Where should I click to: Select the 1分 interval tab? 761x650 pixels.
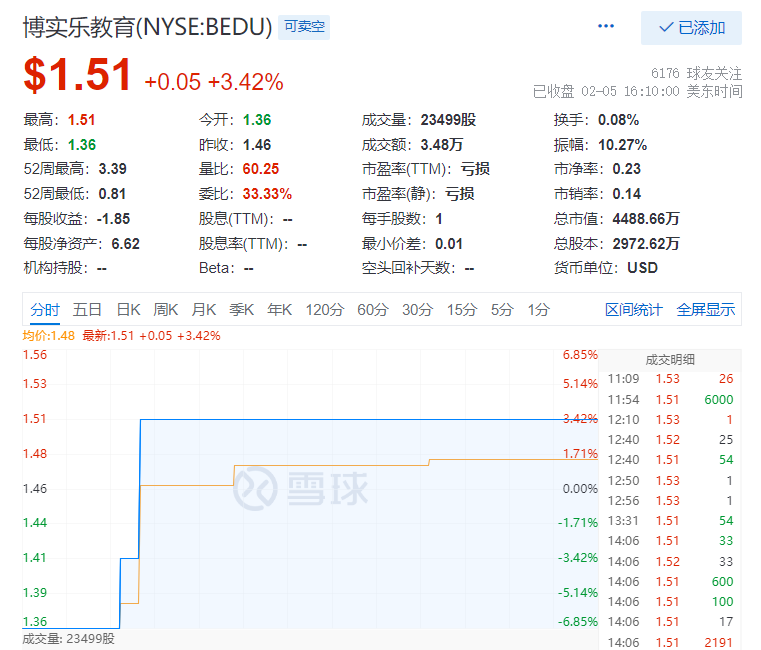[x=539, y=310]
